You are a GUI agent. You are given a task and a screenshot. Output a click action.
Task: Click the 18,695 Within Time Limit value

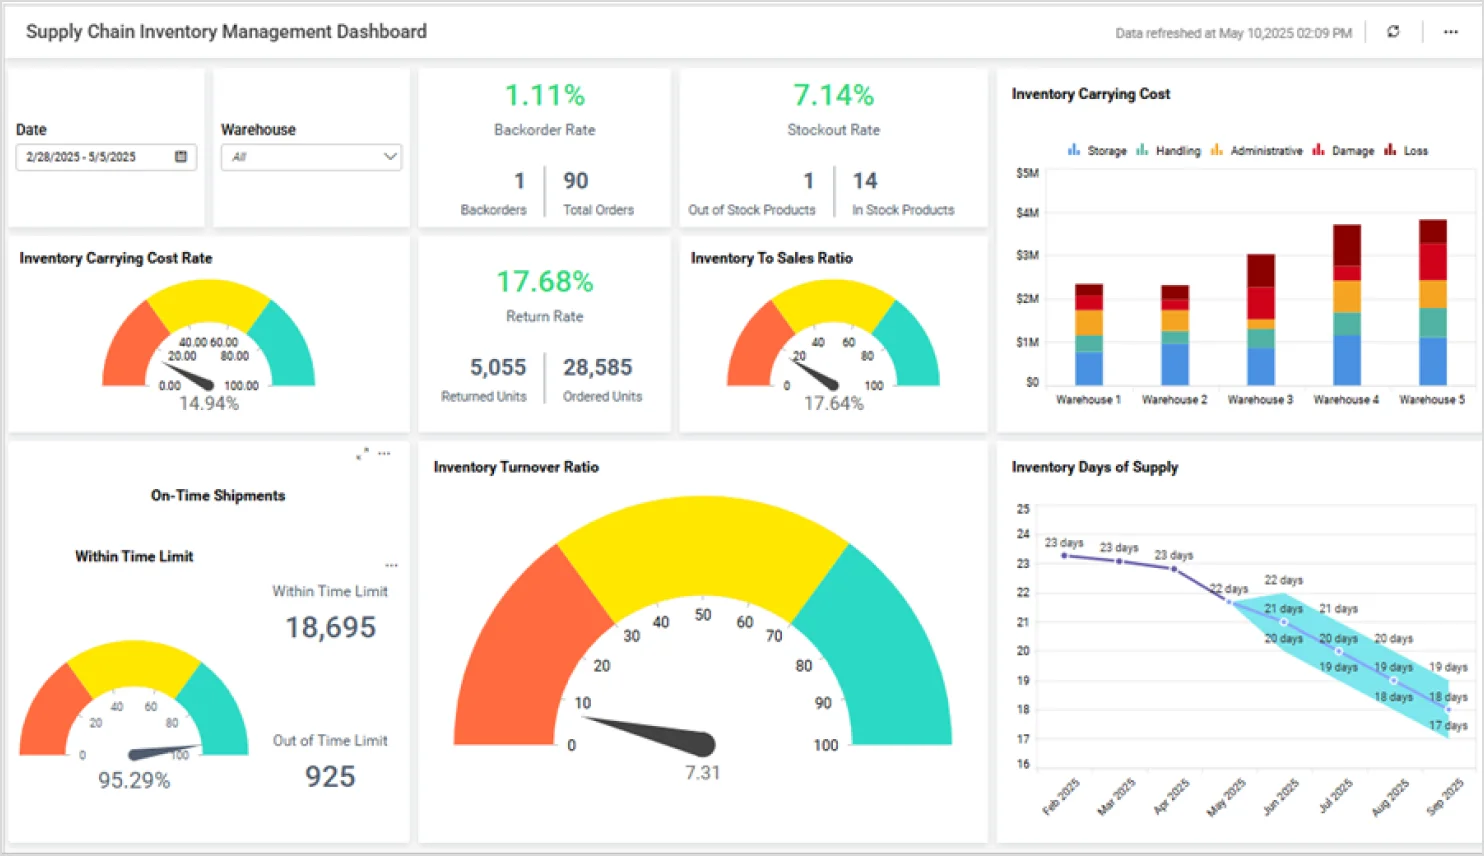pos(331,627)
